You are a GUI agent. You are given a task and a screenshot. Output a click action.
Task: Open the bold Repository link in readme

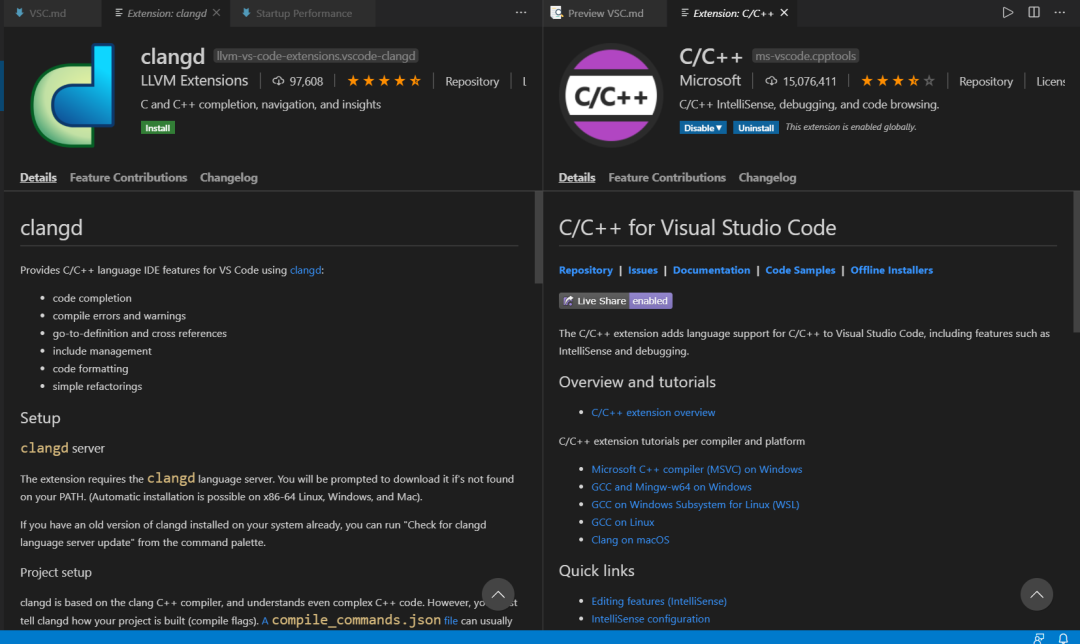click(x=585, y=270)
